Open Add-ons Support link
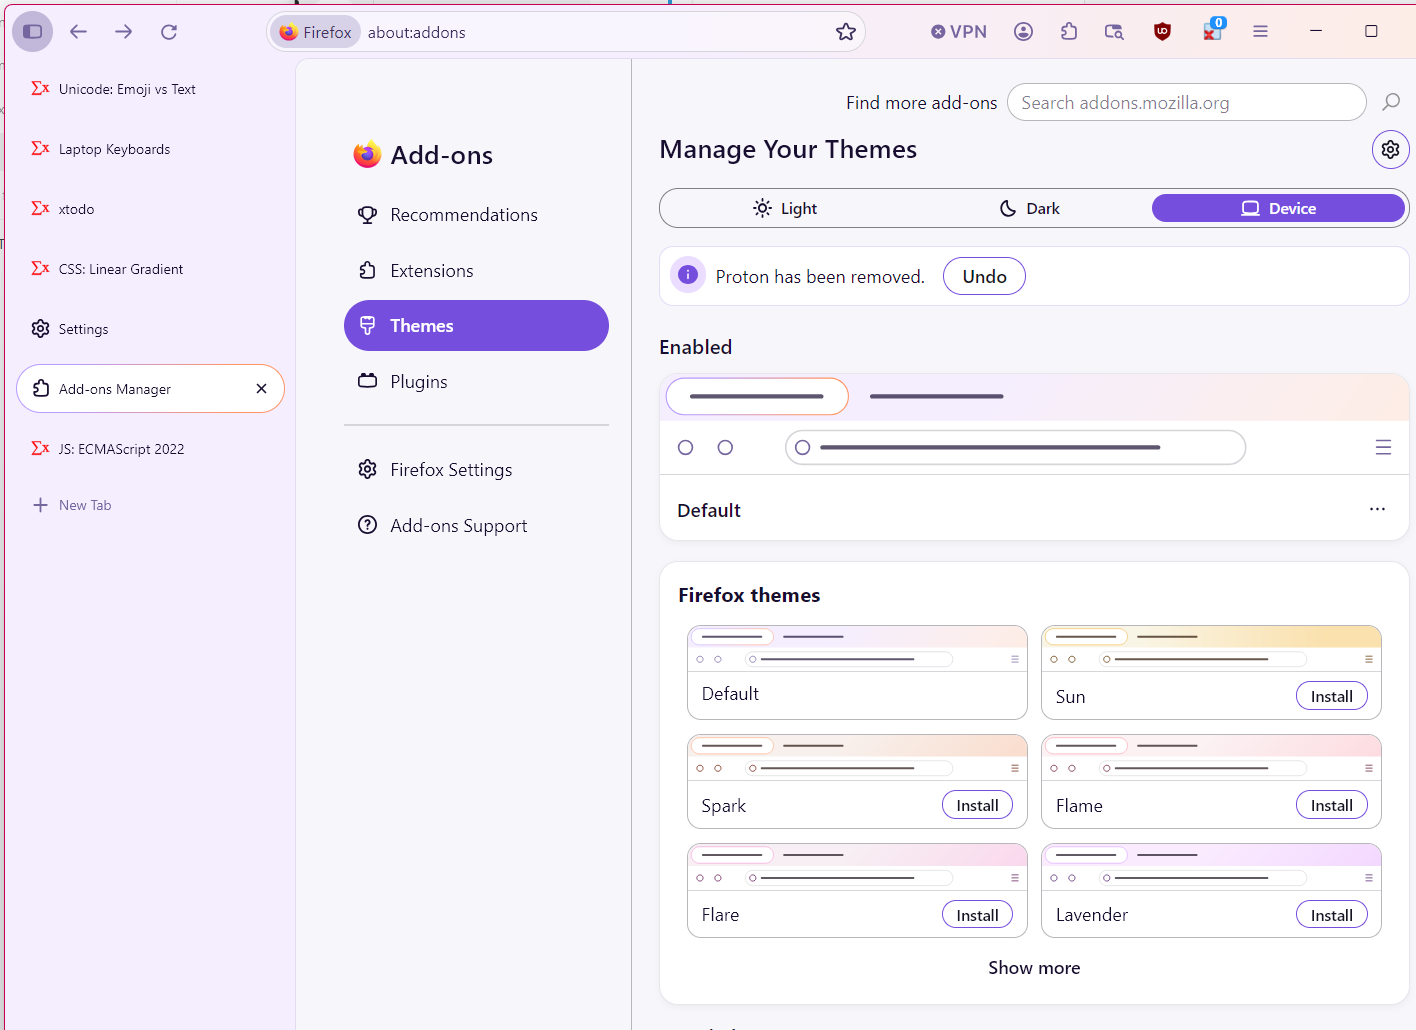The image size is (1416, 1030). pos(476,526)
